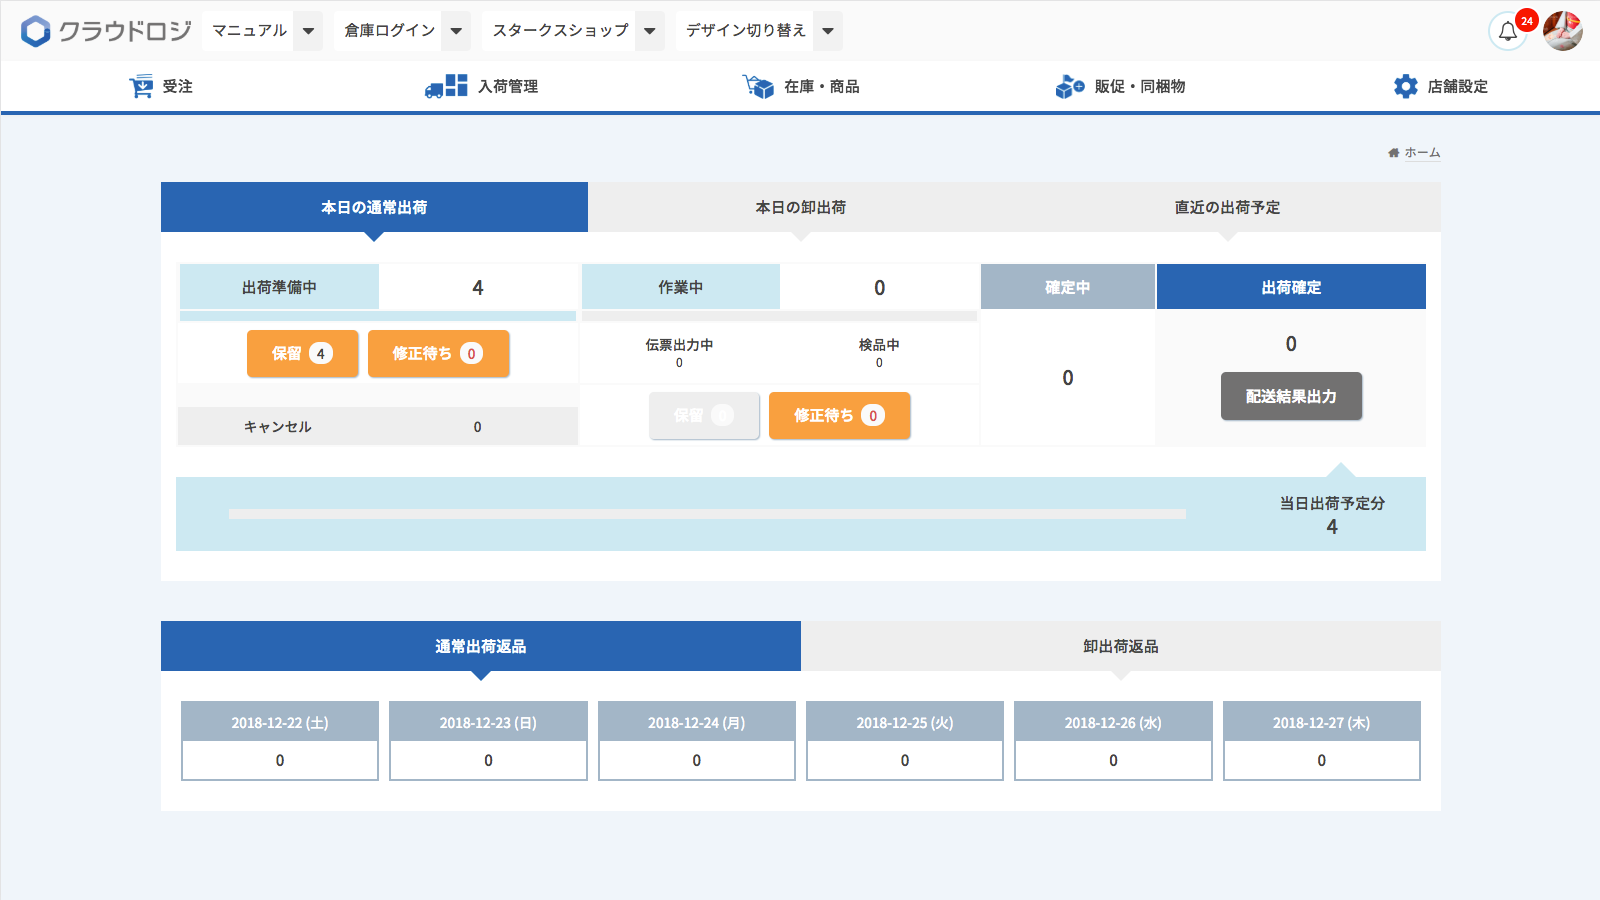Open the notification bell icon
1600x900 pixels.
1508,31
